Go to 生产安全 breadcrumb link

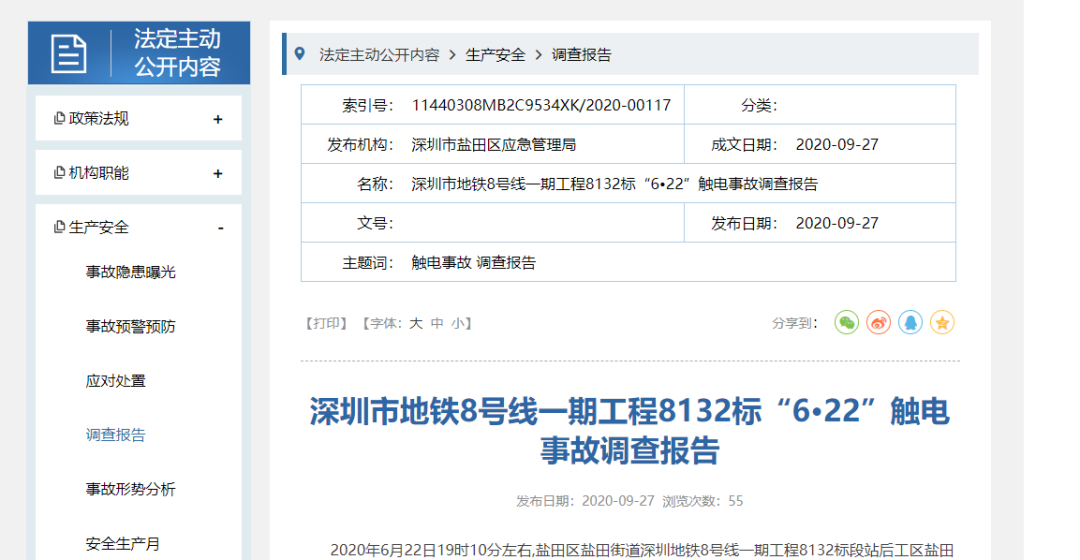click(x=495, y=55)
